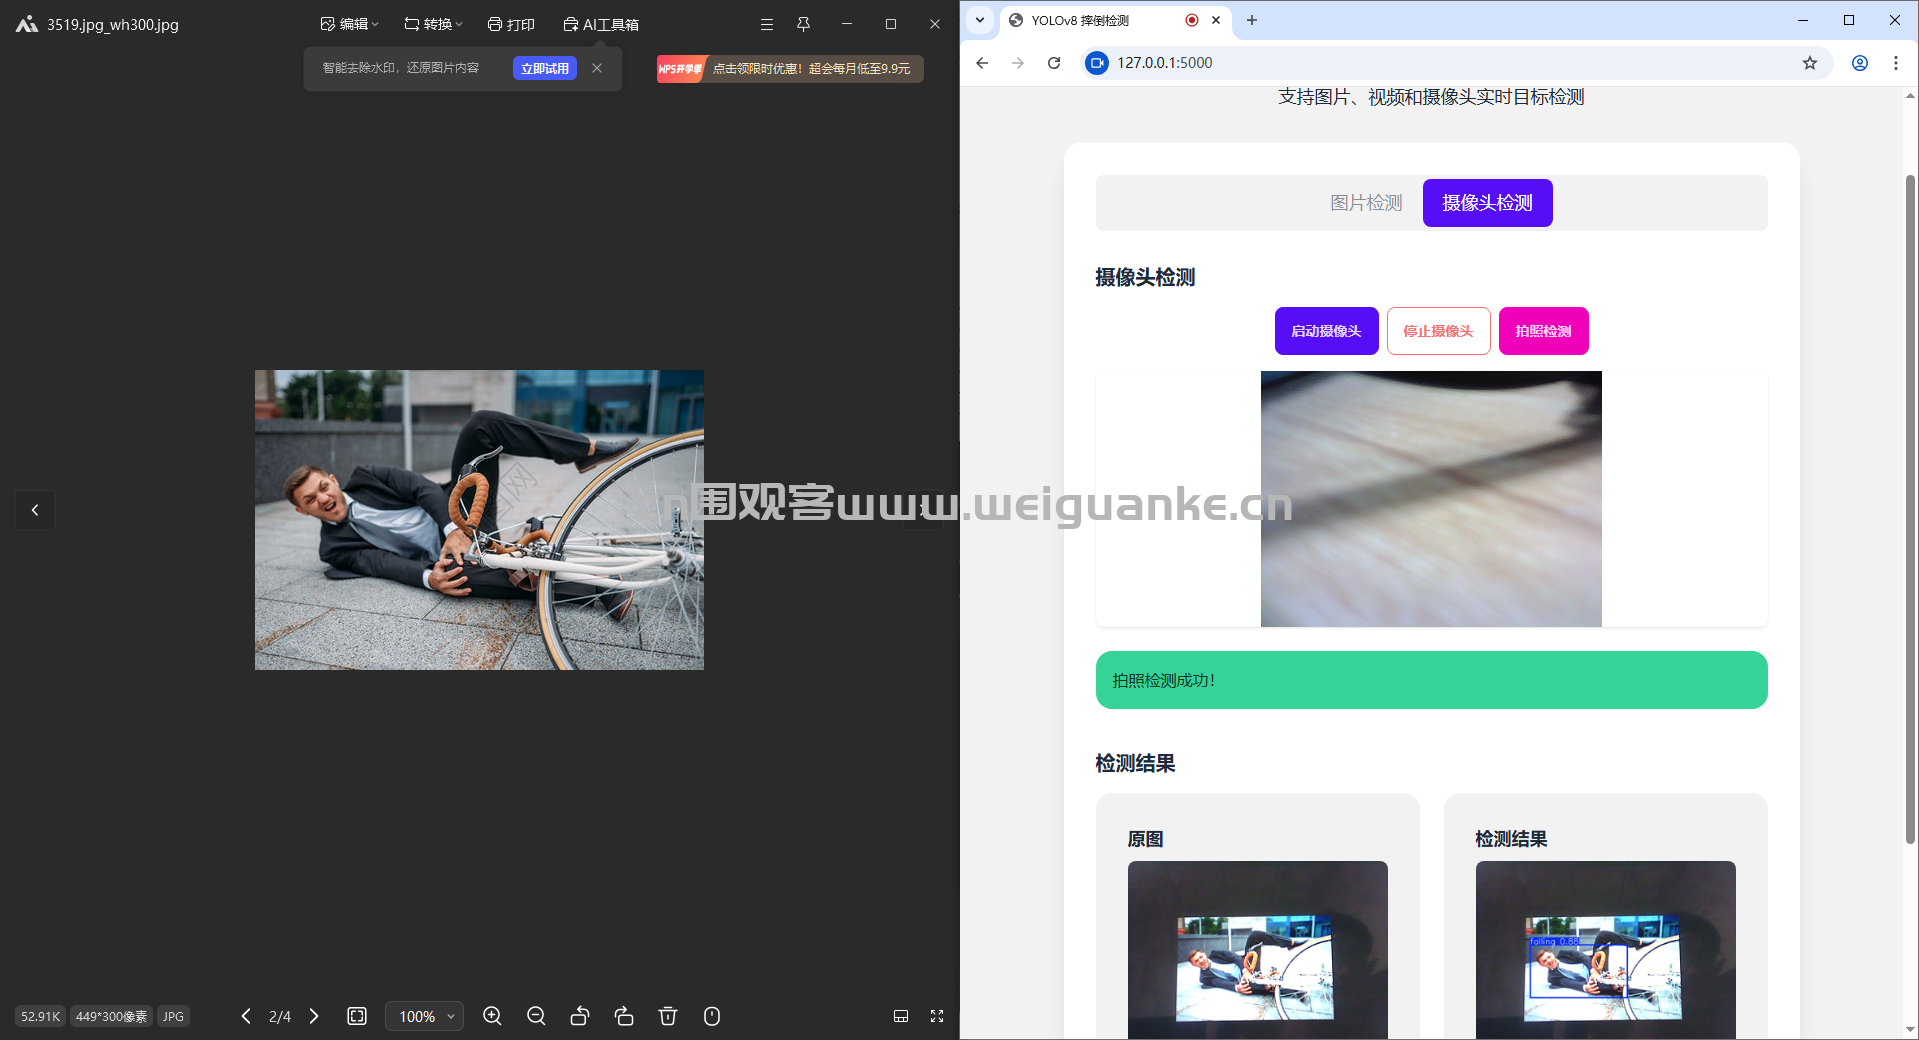Enter fullscreen view in image viewer
Screen dimensions: 1919x1040
(937, 1016)
